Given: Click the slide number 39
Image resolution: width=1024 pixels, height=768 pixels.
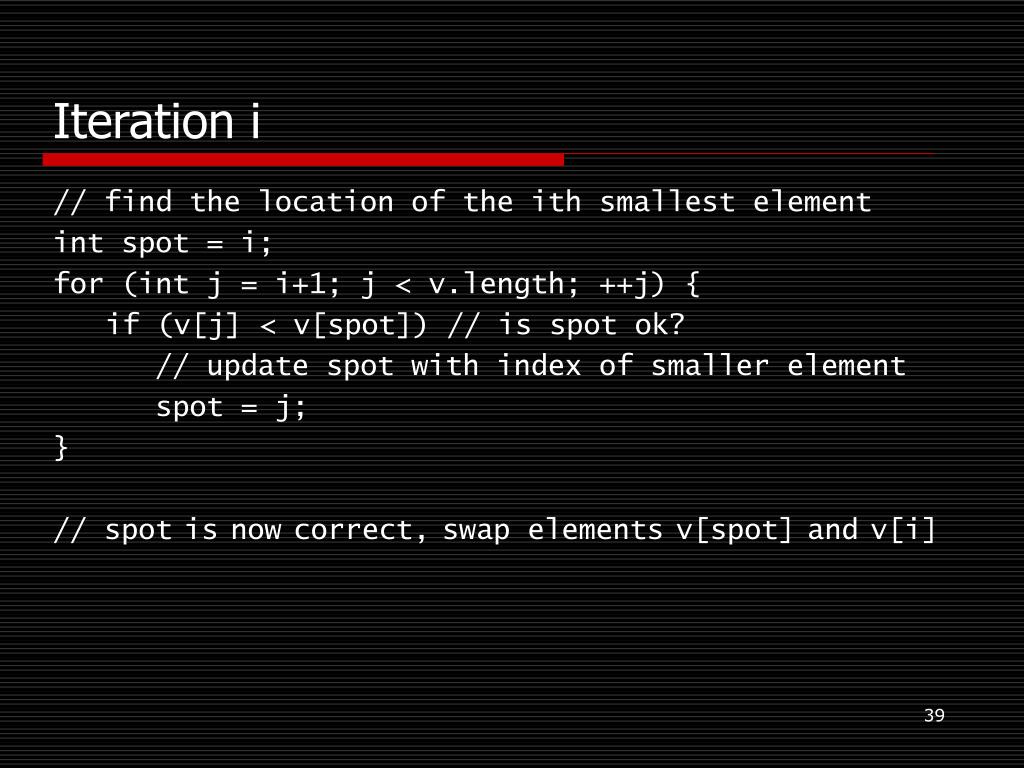Looking at the screenshot, I should (934, 715).
